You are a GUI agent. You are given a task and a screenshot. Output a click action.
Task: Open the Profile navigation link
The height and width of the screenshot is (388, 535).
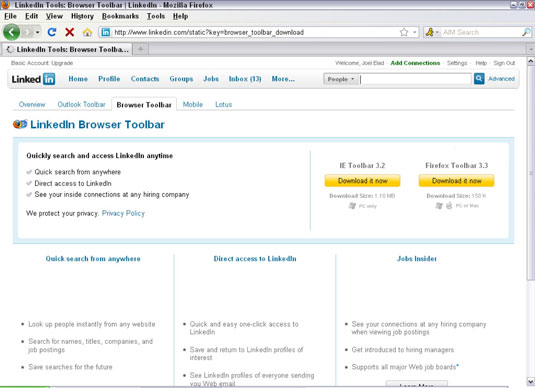109,79
